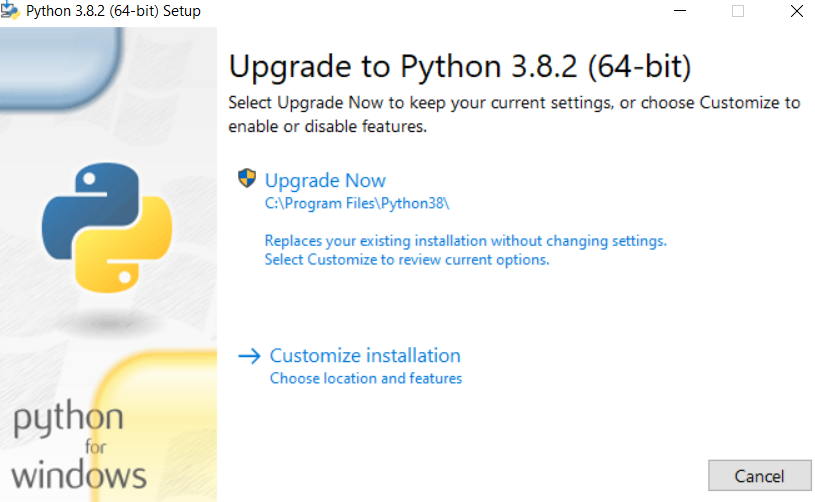Image resolution: width=815 pixels, height=502 pixels.
Task: Click the Python installer icon in title bar
Action: tap(10, 10)
